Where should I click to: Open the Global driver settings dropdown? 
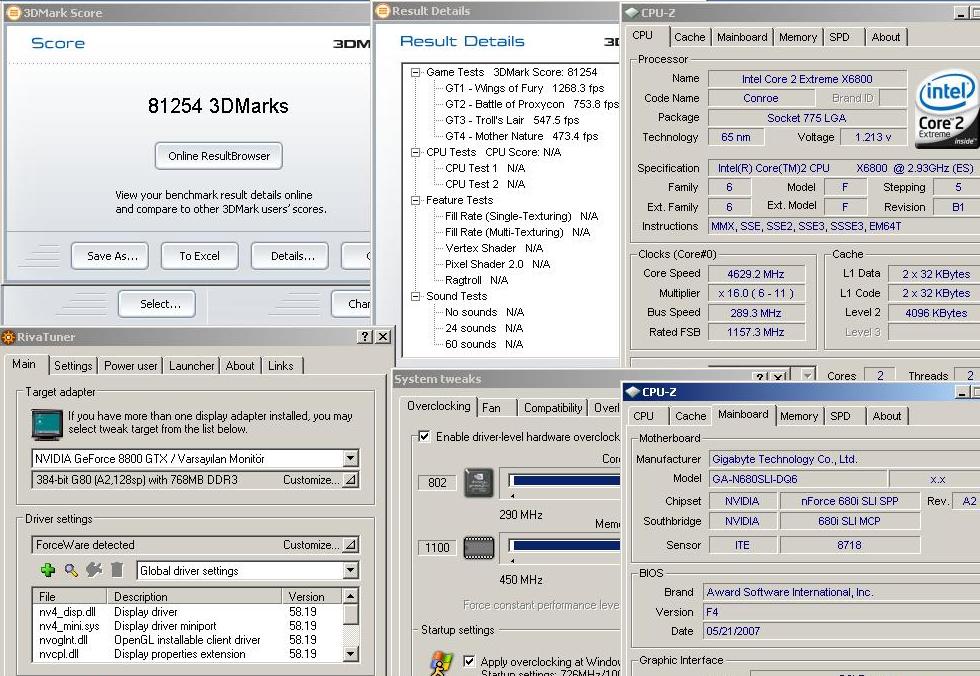click(x=351, y=570)
